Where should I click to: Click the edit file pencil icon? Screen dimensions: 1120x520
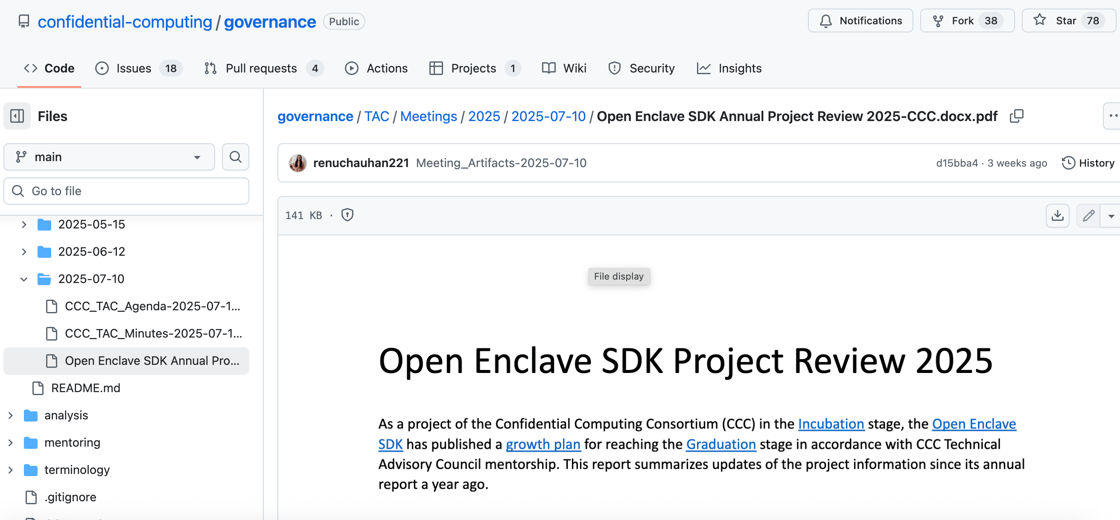[1088, 216]
